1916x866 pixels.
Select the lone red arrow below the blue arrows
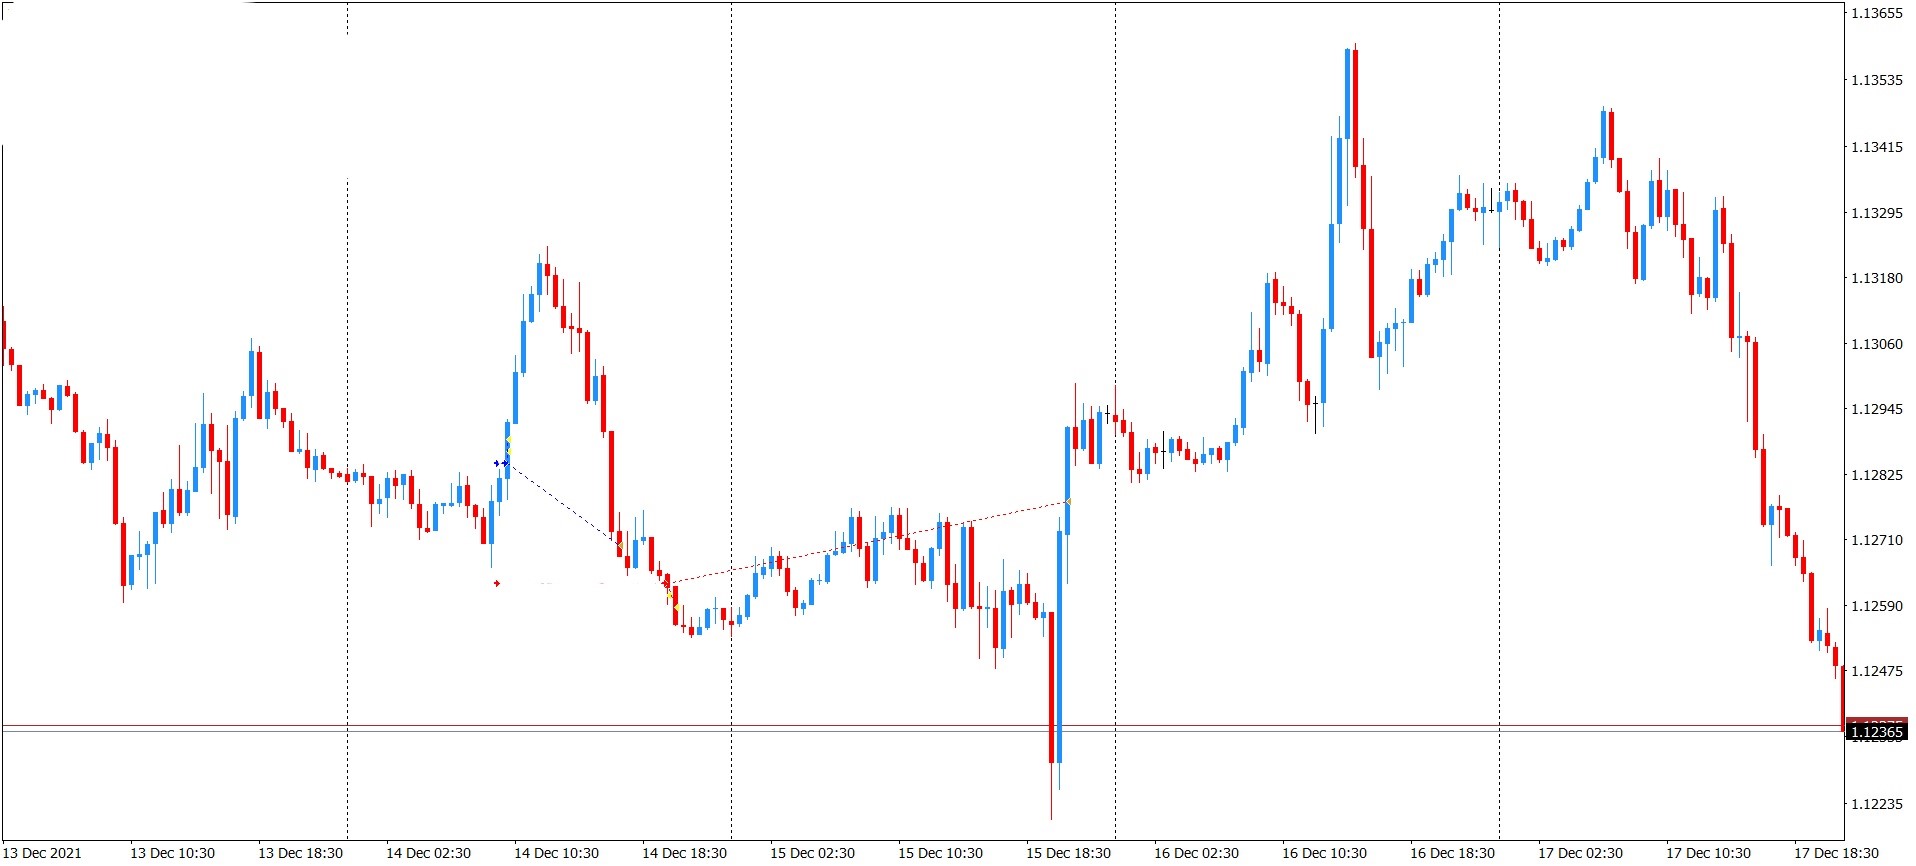pyautogui.click(x=496, y=583)
